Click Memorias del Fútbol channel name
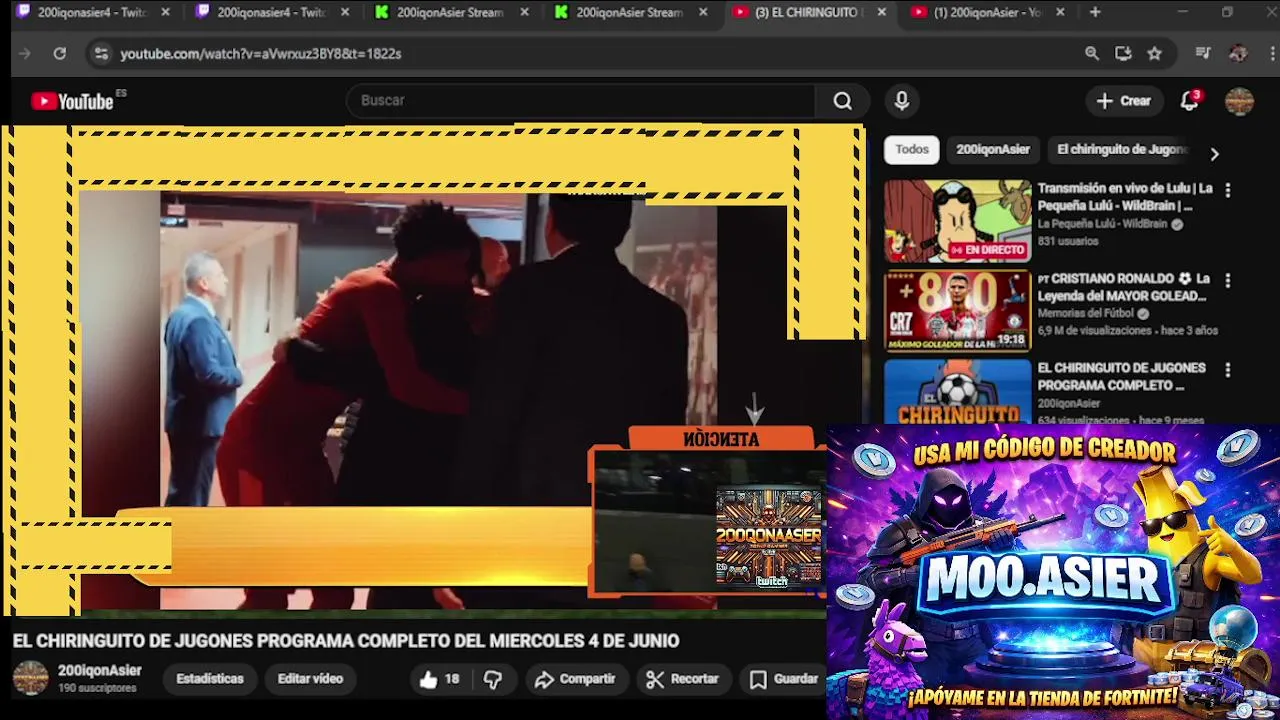The width and height of the screenshot is (1280, 720). [1086, 314]
